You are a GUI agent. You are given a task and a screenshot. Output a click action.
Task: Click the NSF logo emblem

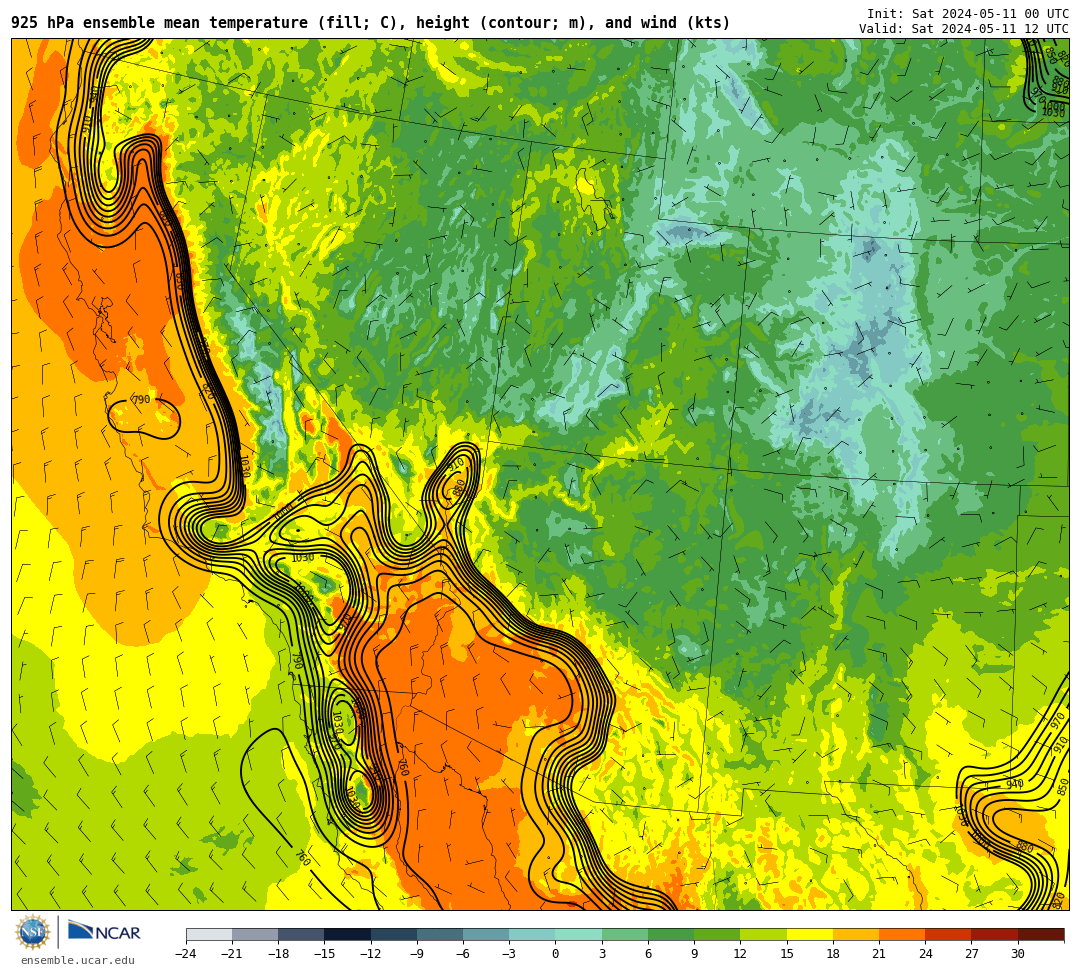(x=32, y=933)
